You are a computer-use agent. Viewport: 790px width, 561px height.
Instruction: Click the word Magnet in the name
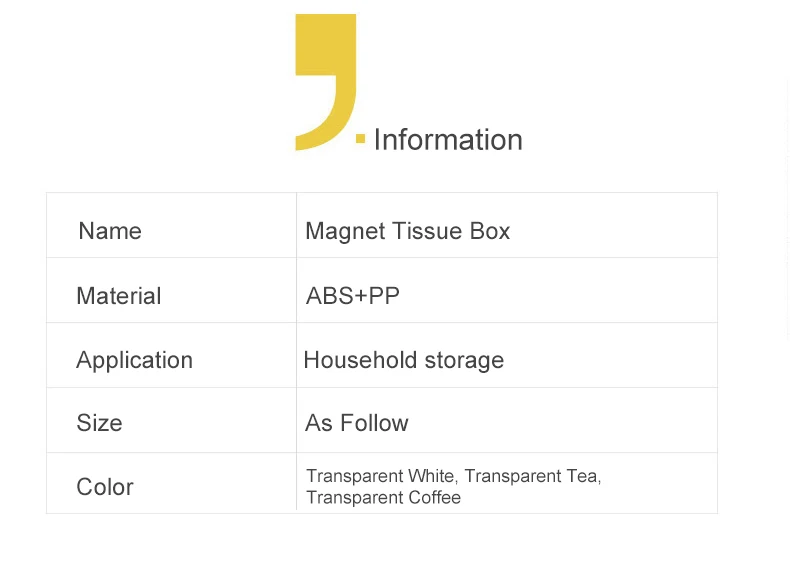[x=345, y=231]
